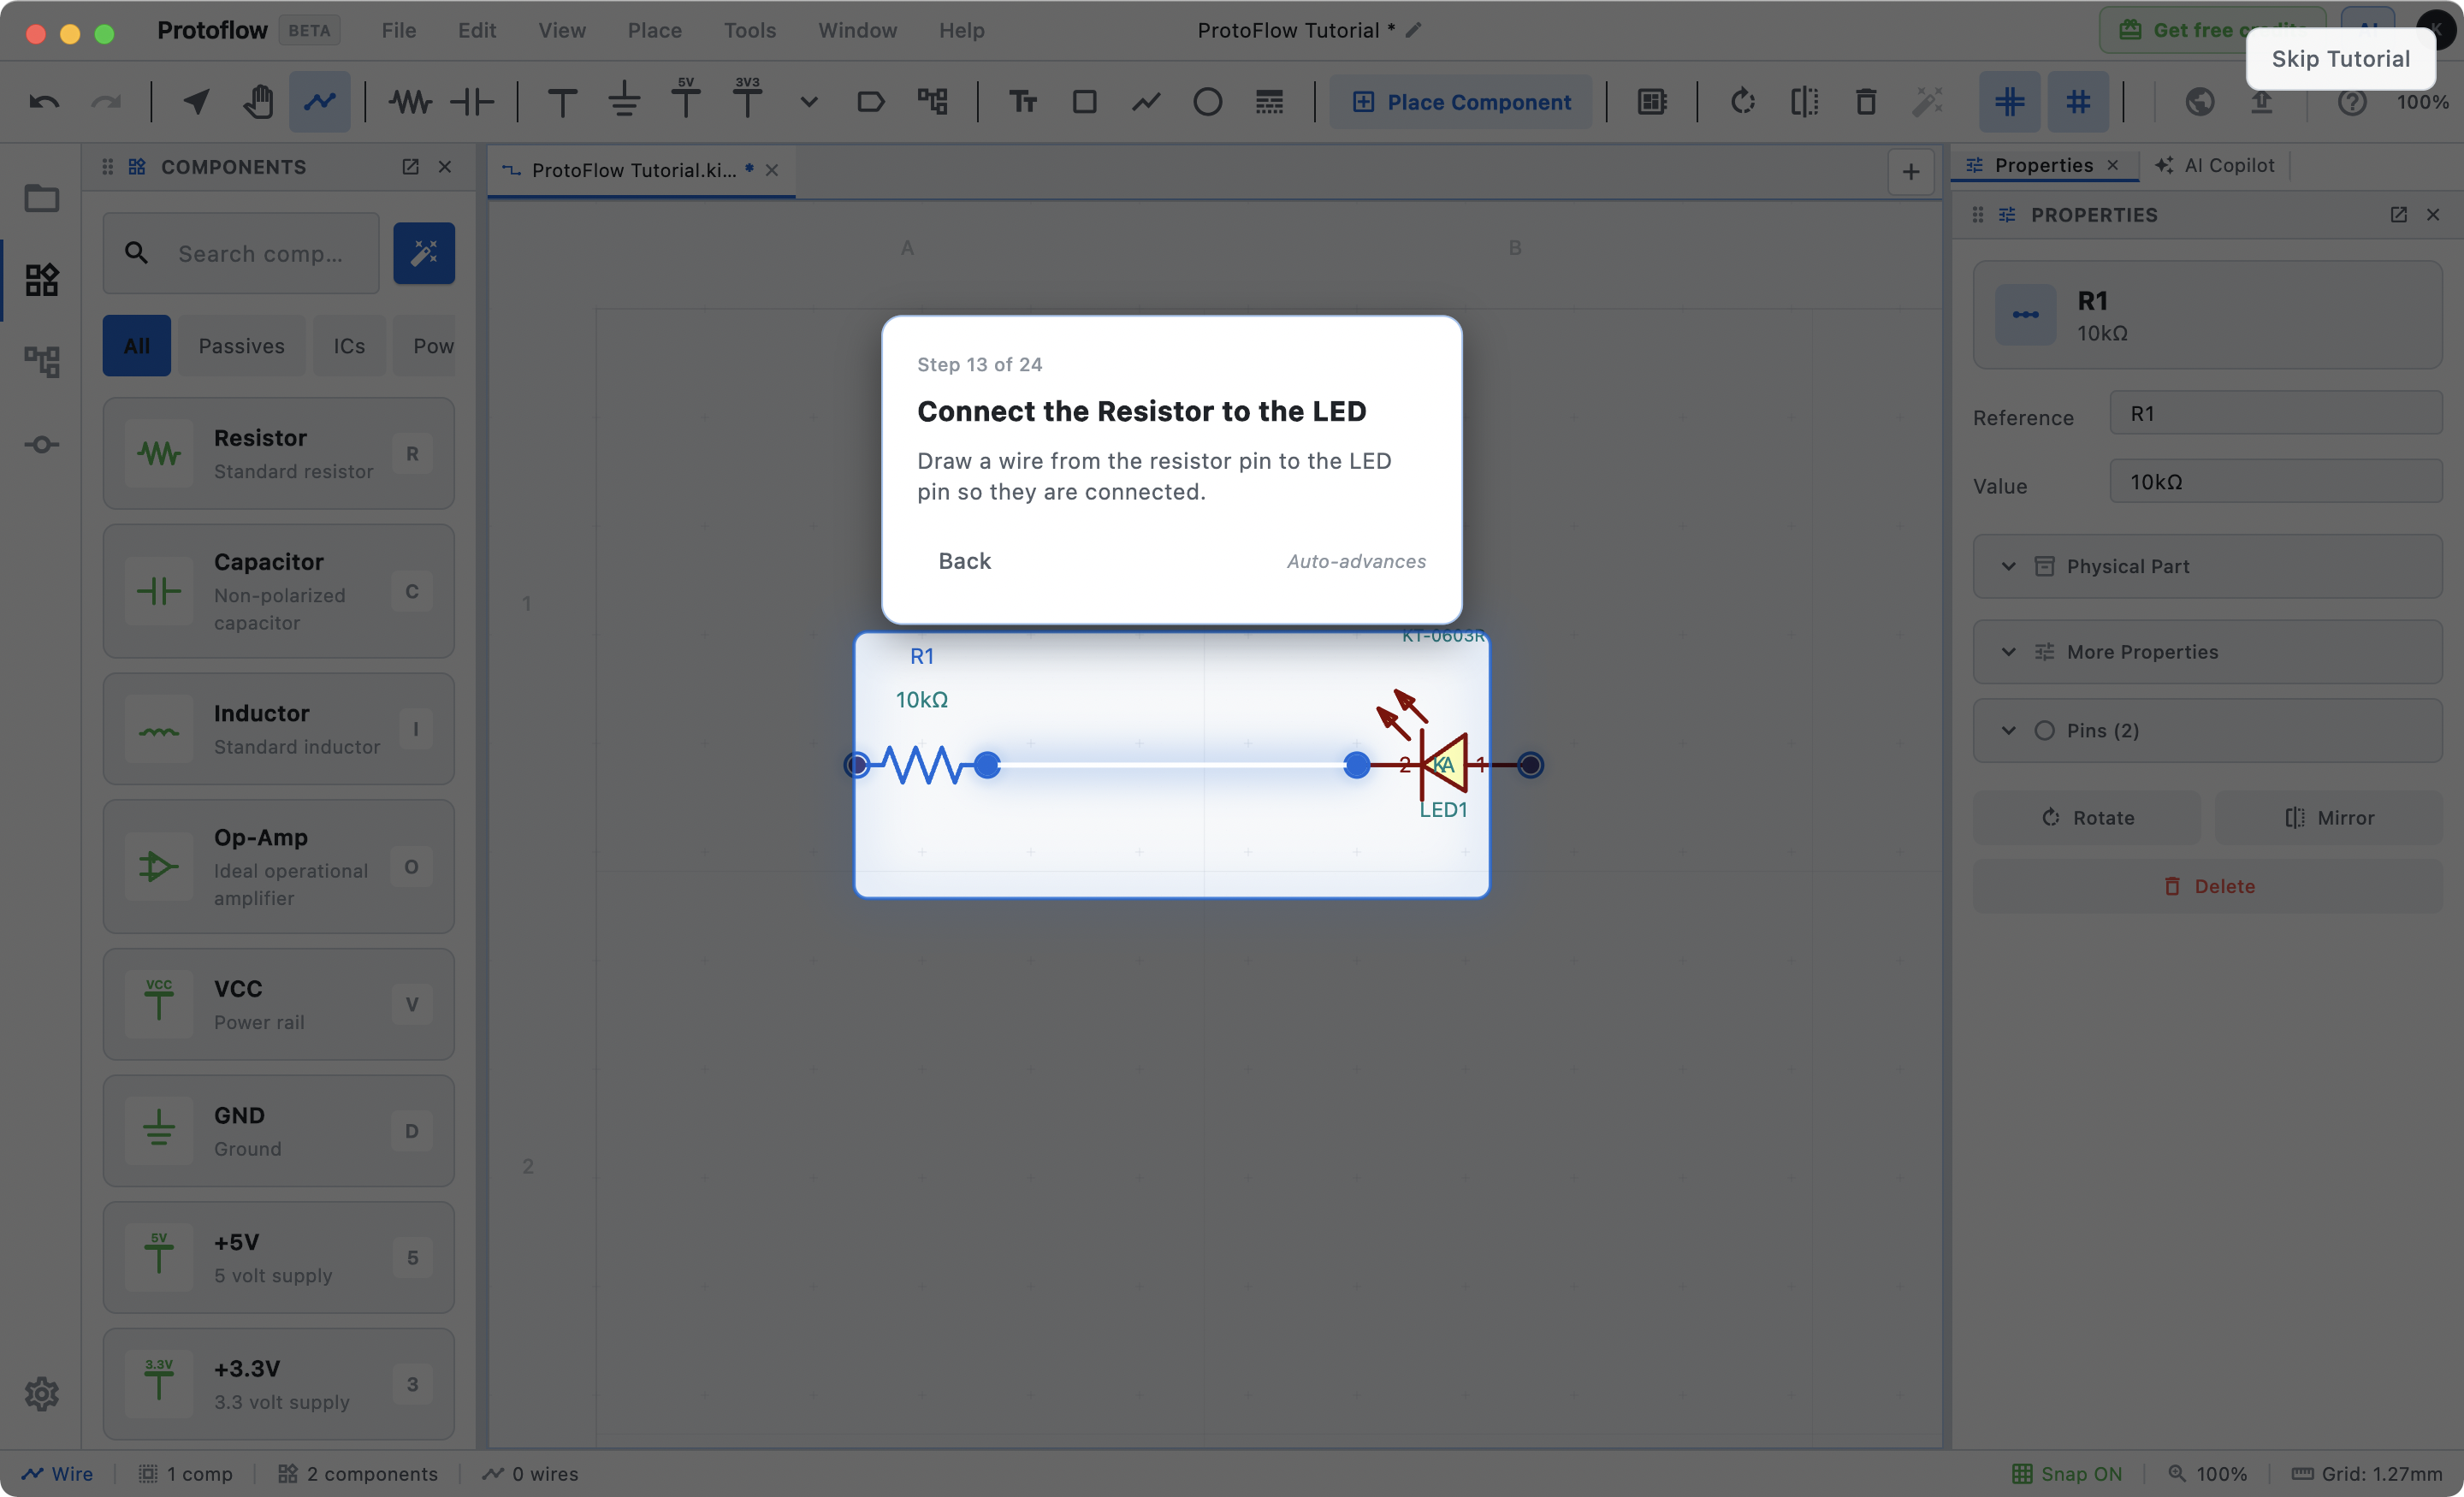Open the Tools menu
This screenshot has height=1497, width=2464.
pyautogui.click(x=750, y=31)
